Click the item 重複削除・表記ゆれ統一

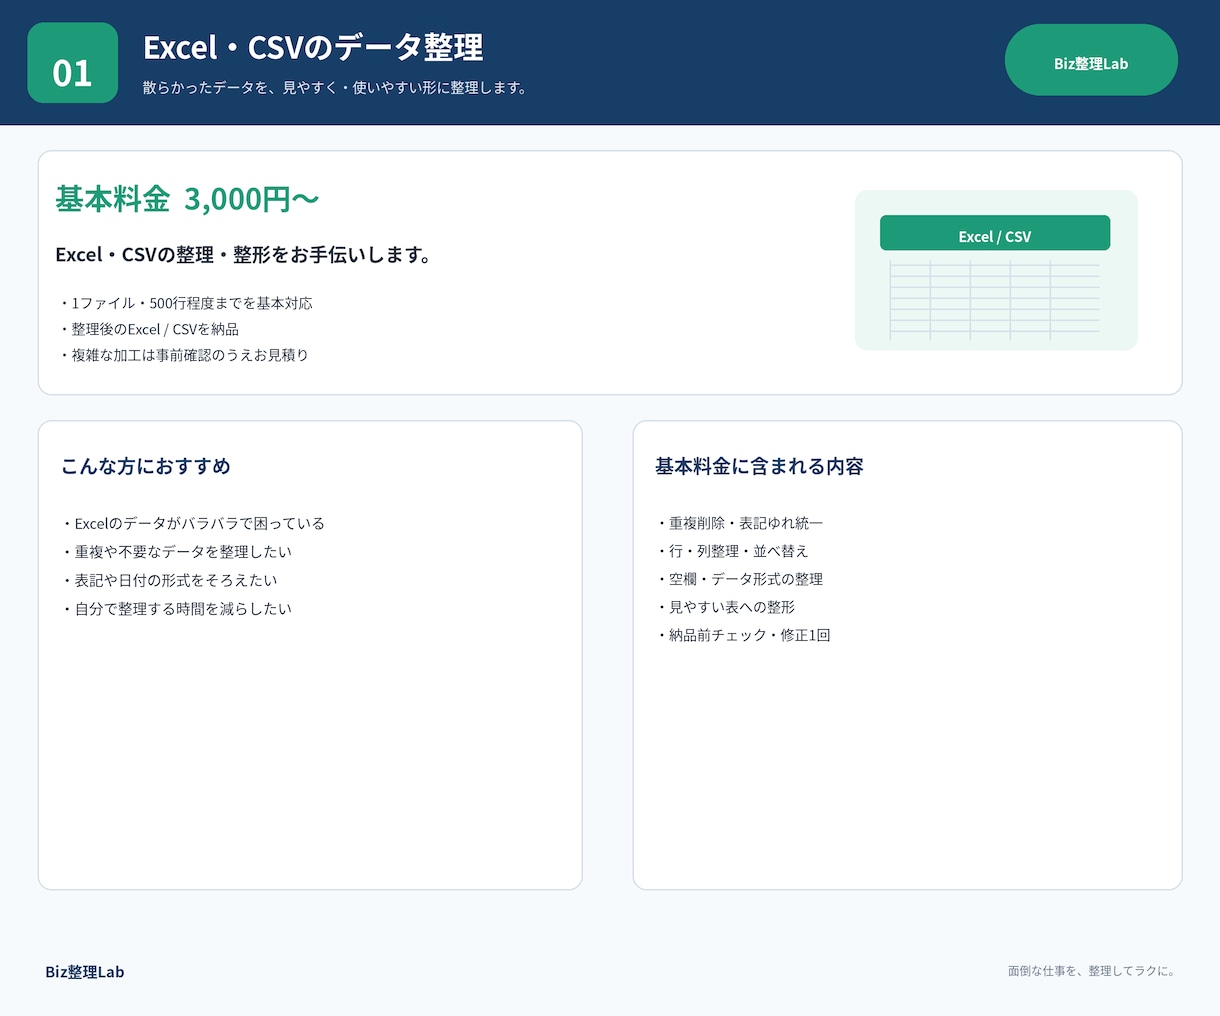pos(739,523)
